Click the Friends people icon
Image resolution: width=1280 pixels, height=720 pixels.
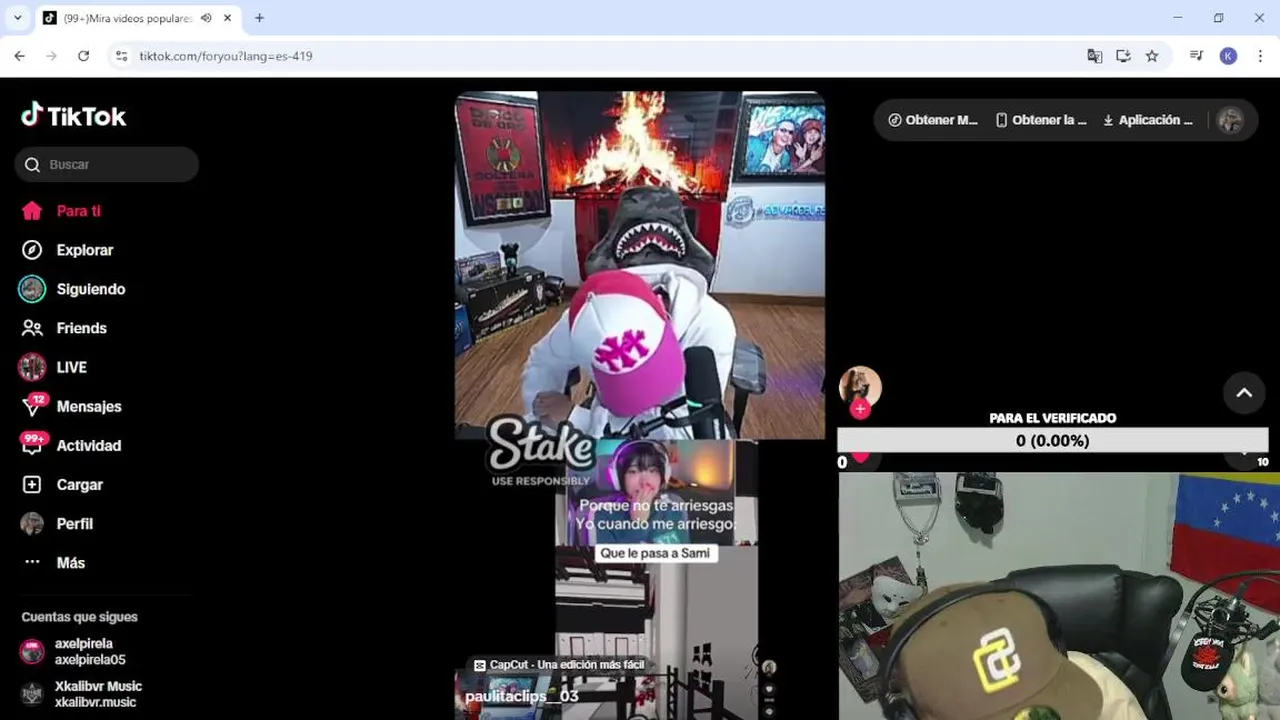click(x=32, y=328)
